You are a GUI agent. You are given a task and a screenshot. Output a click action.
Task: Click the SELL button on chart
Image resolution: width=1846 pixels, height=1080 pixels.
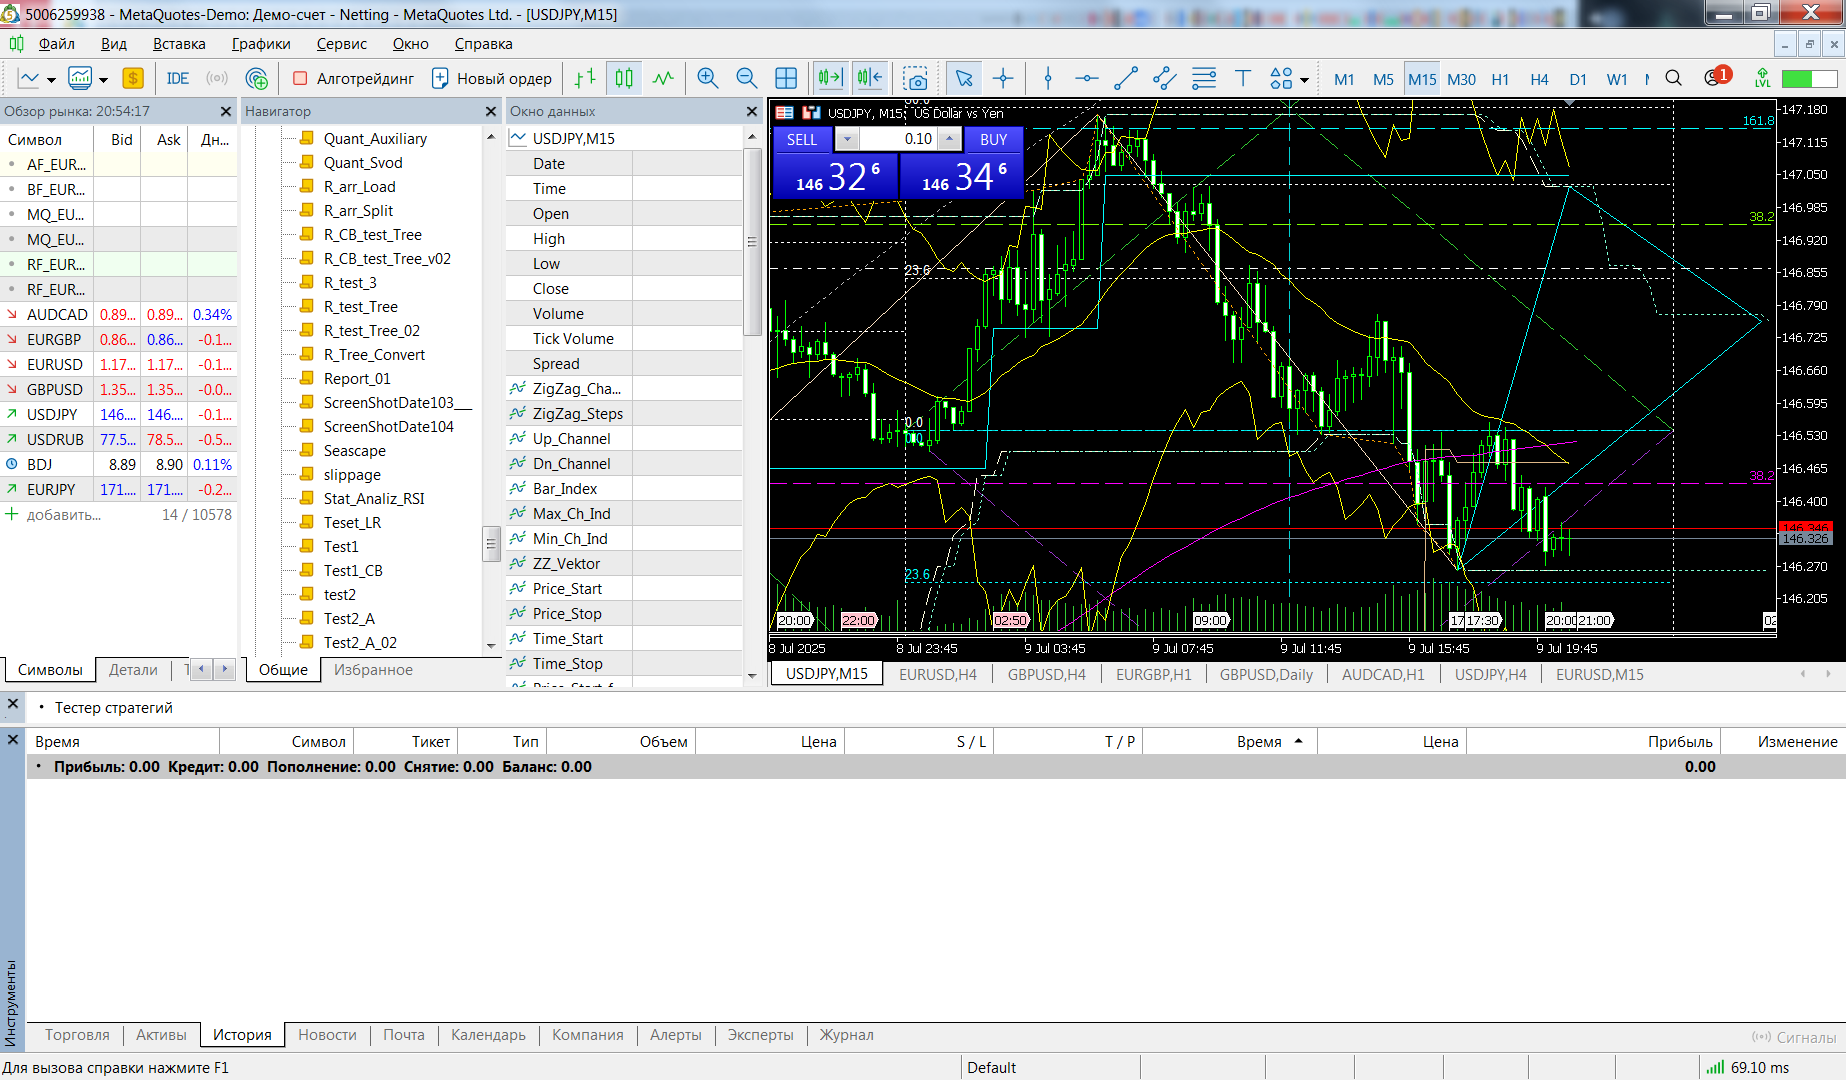[802, 140]
